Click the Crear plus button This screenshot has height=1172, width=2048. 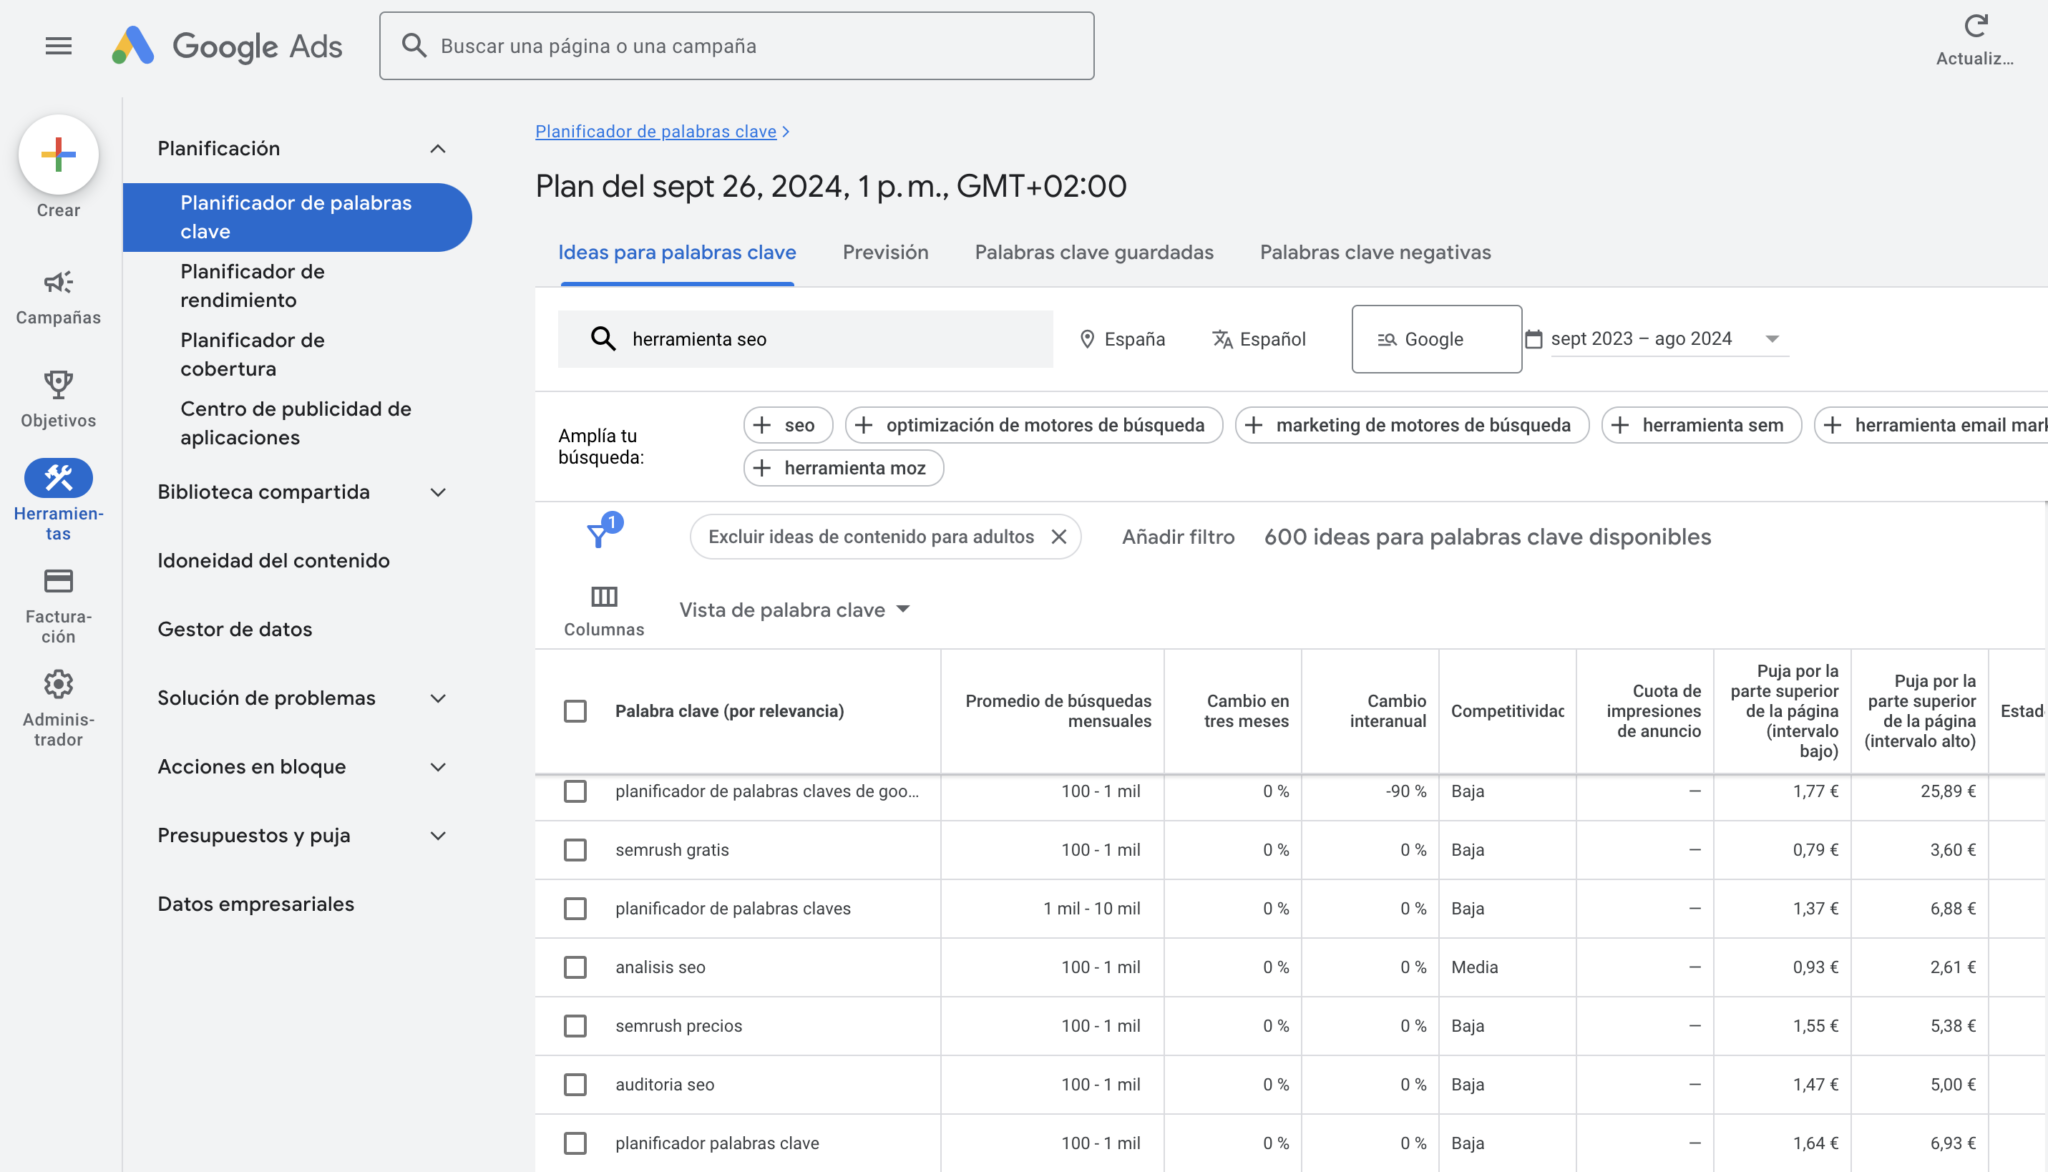(x=58, y=154)
